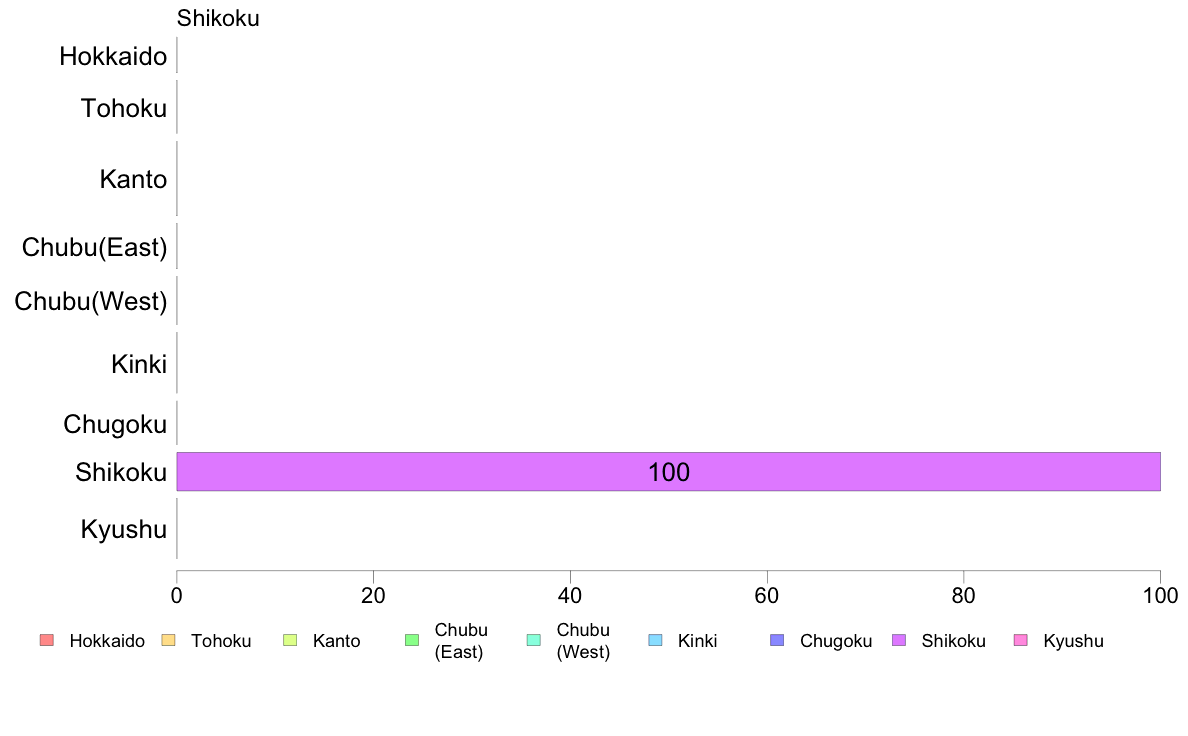The image size is (1188, 736).
Task: Click the Chugoku legend text label
Action: [836, 641]
